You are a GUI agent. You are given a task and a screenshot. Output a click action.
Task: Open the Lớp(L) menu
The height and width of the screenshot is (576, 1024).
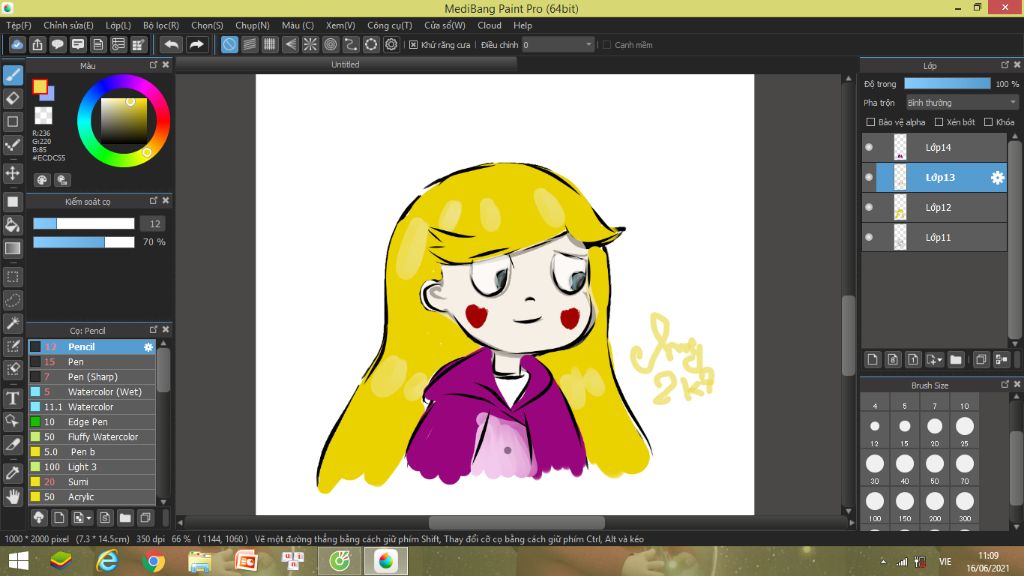(118, 25)
